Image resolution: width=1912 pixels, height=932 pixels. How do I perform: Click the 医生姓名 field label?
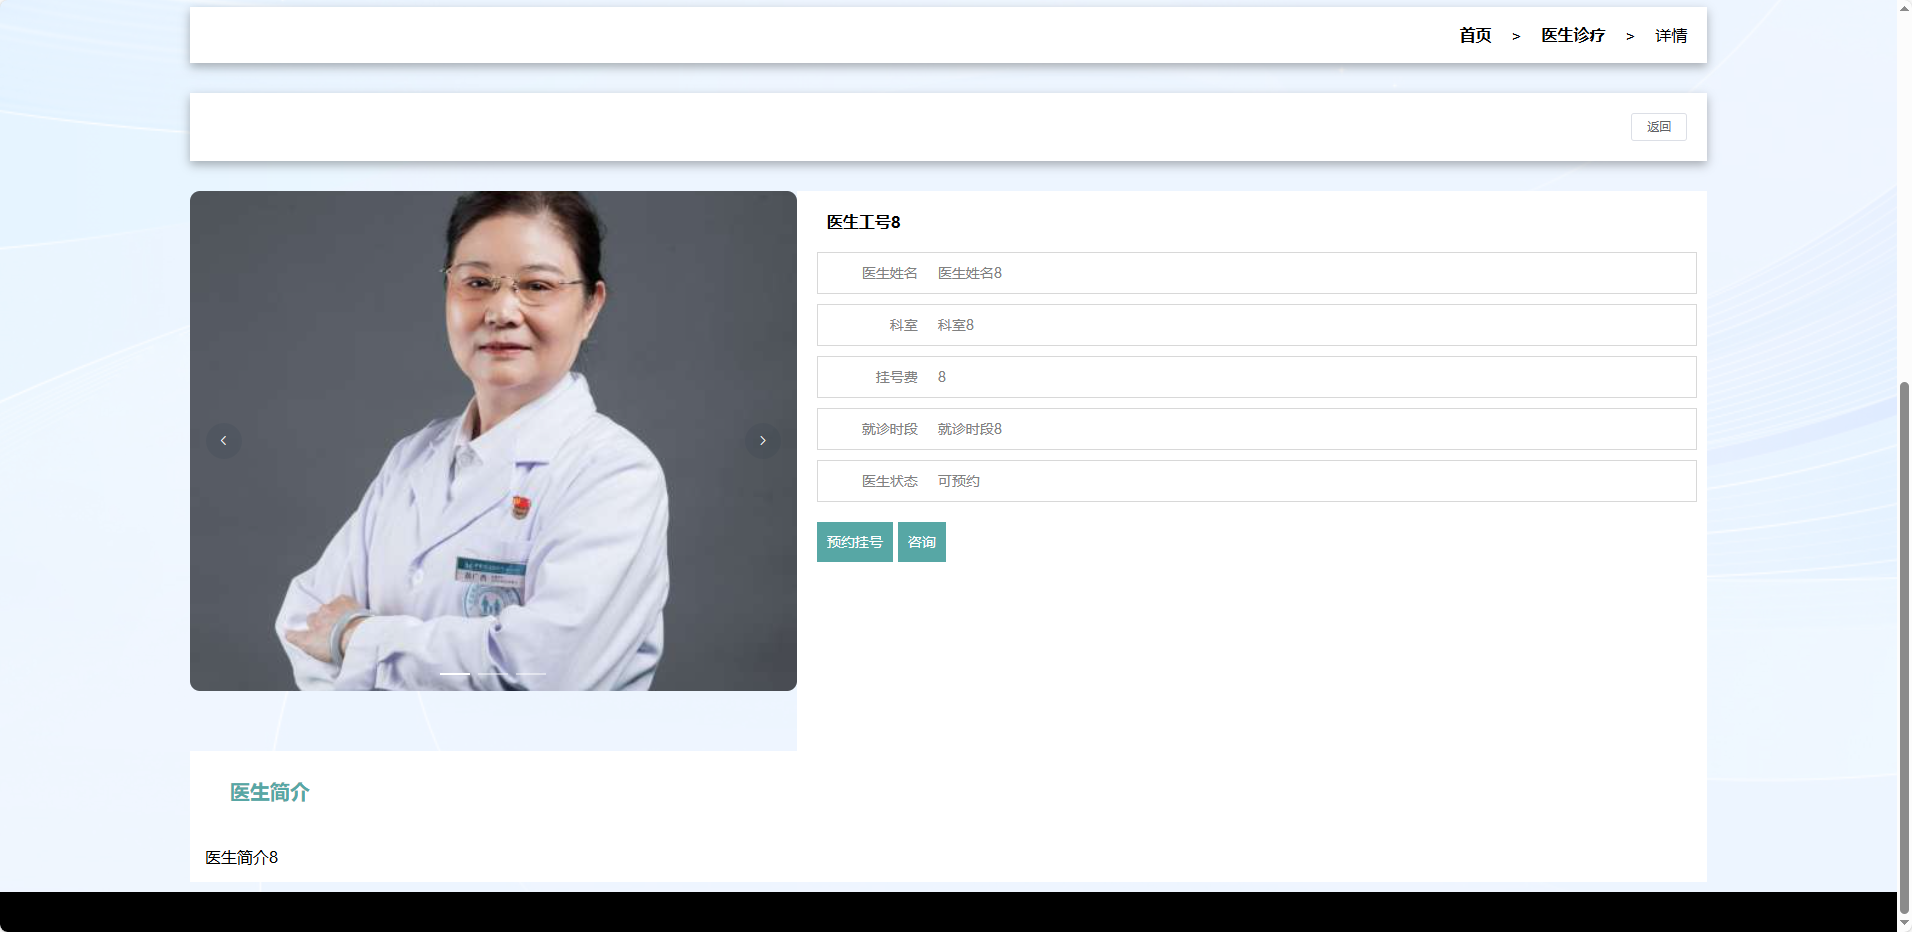click(890, 273)
